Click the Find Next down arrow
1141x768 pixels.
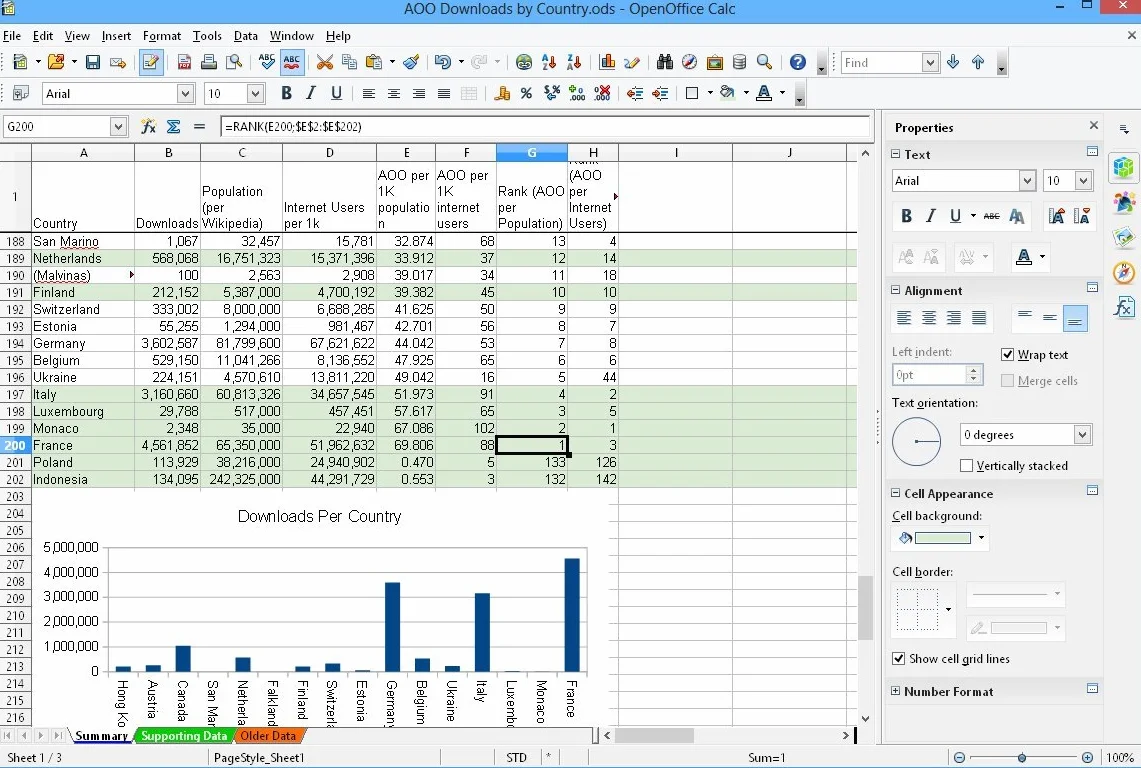[953, 63]
